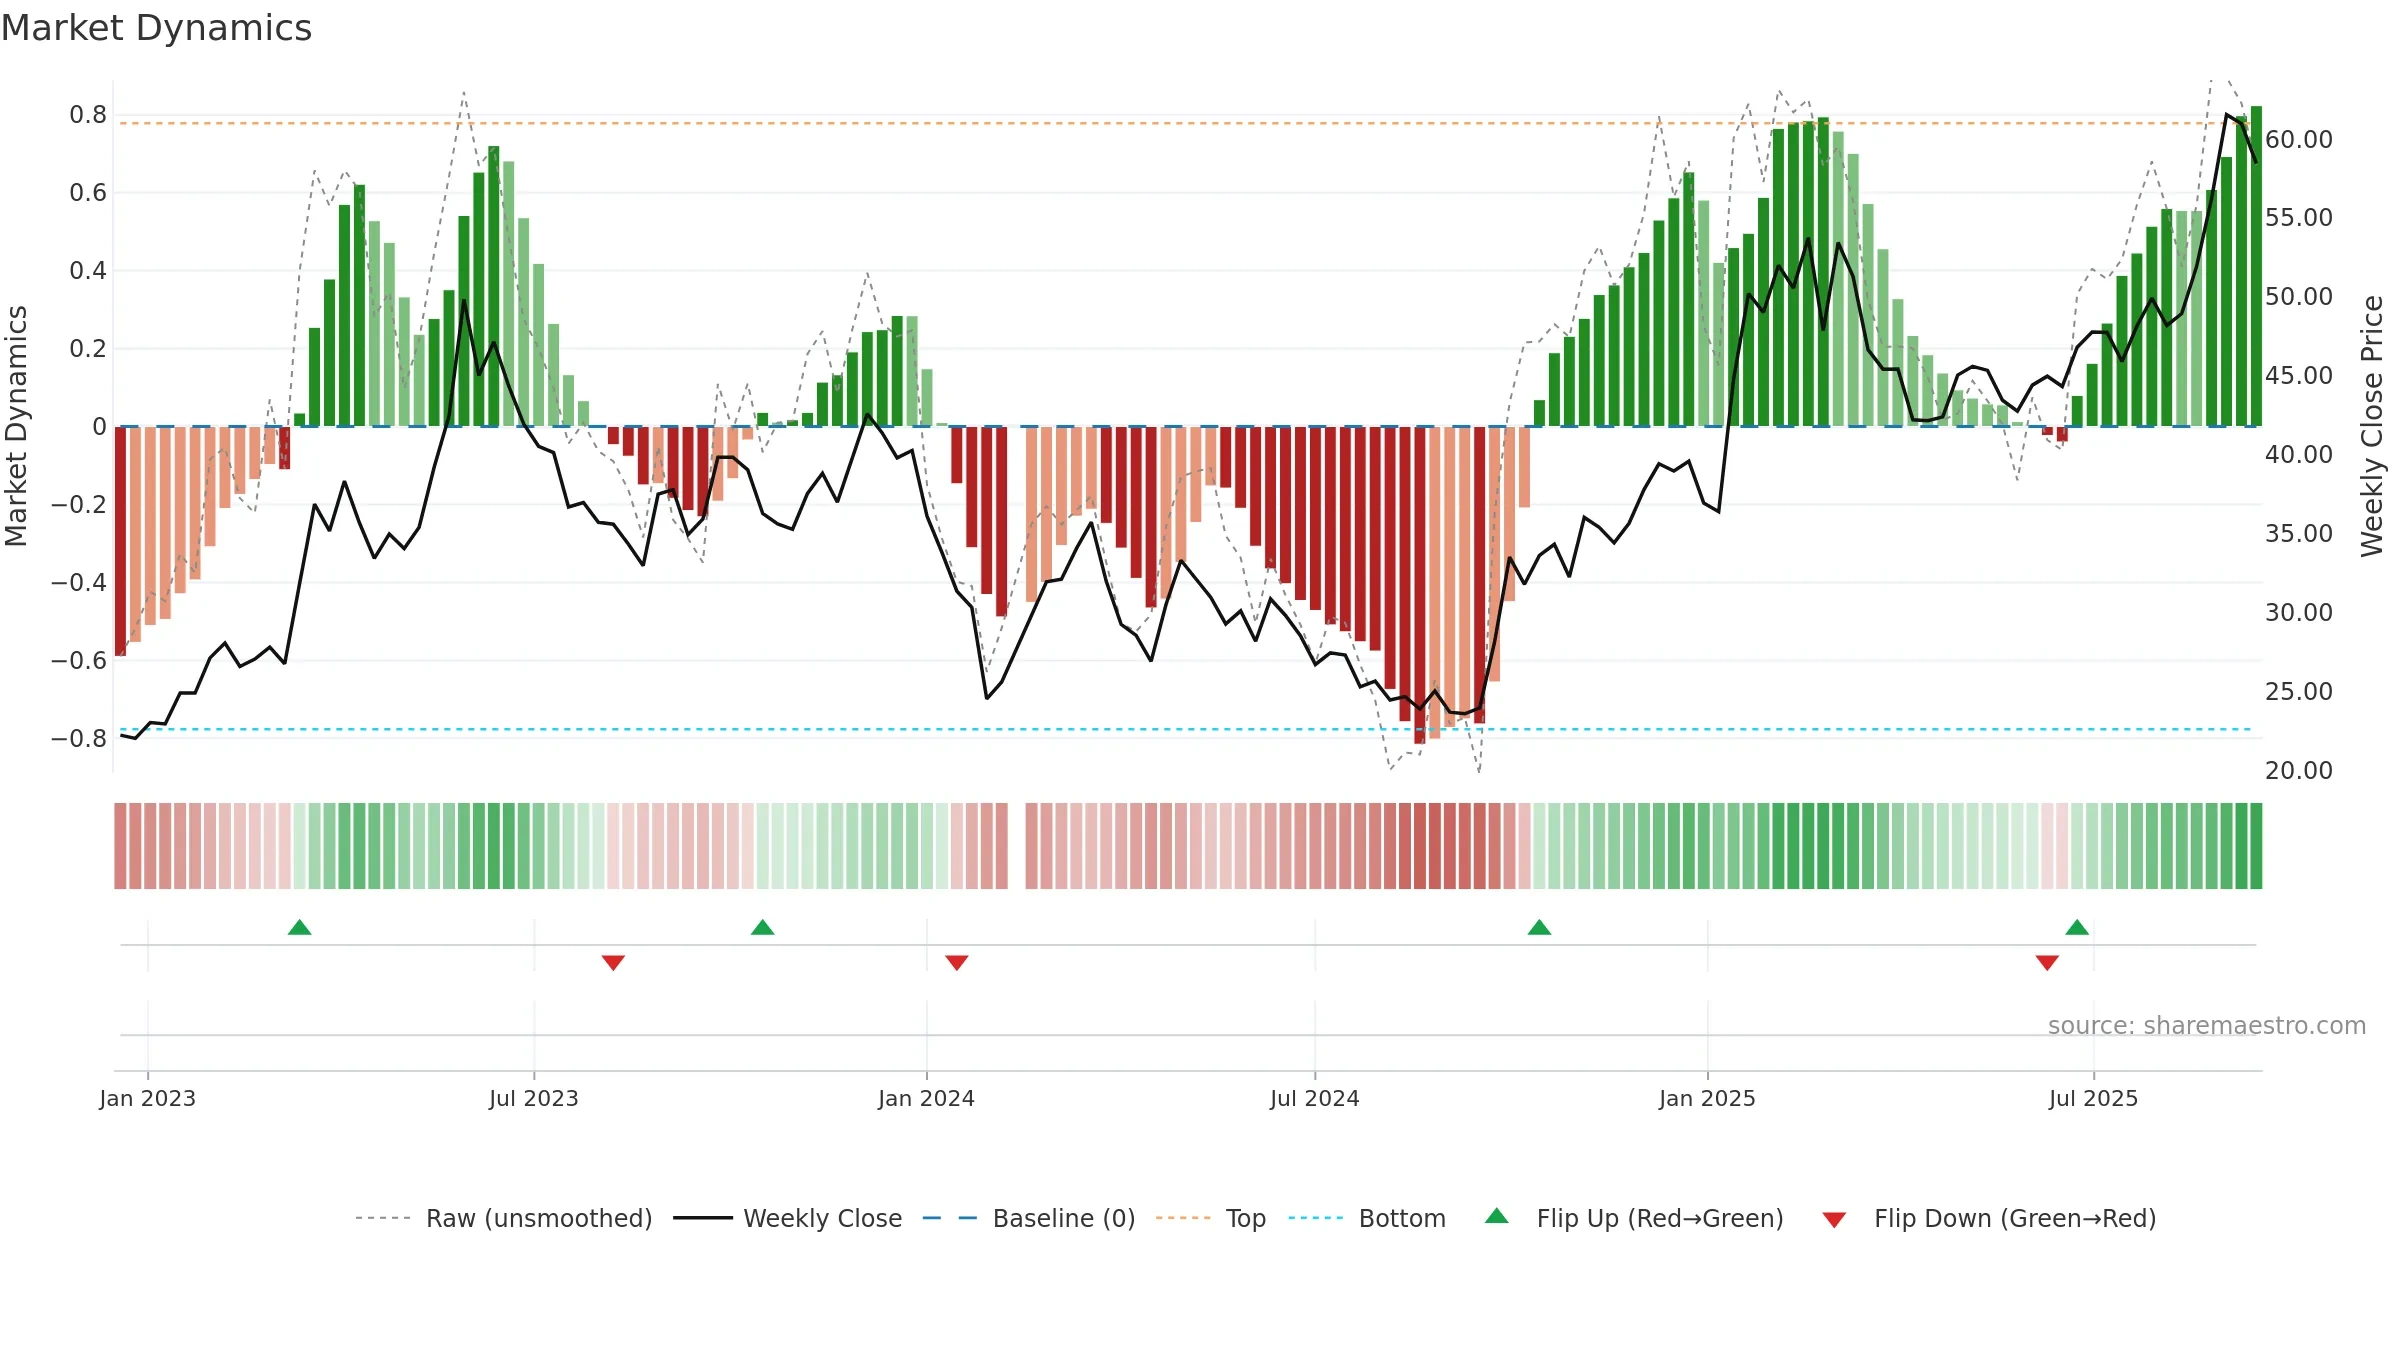
Task: Click the 0.8 left axis tick label
Action: [x=88, y=115]
